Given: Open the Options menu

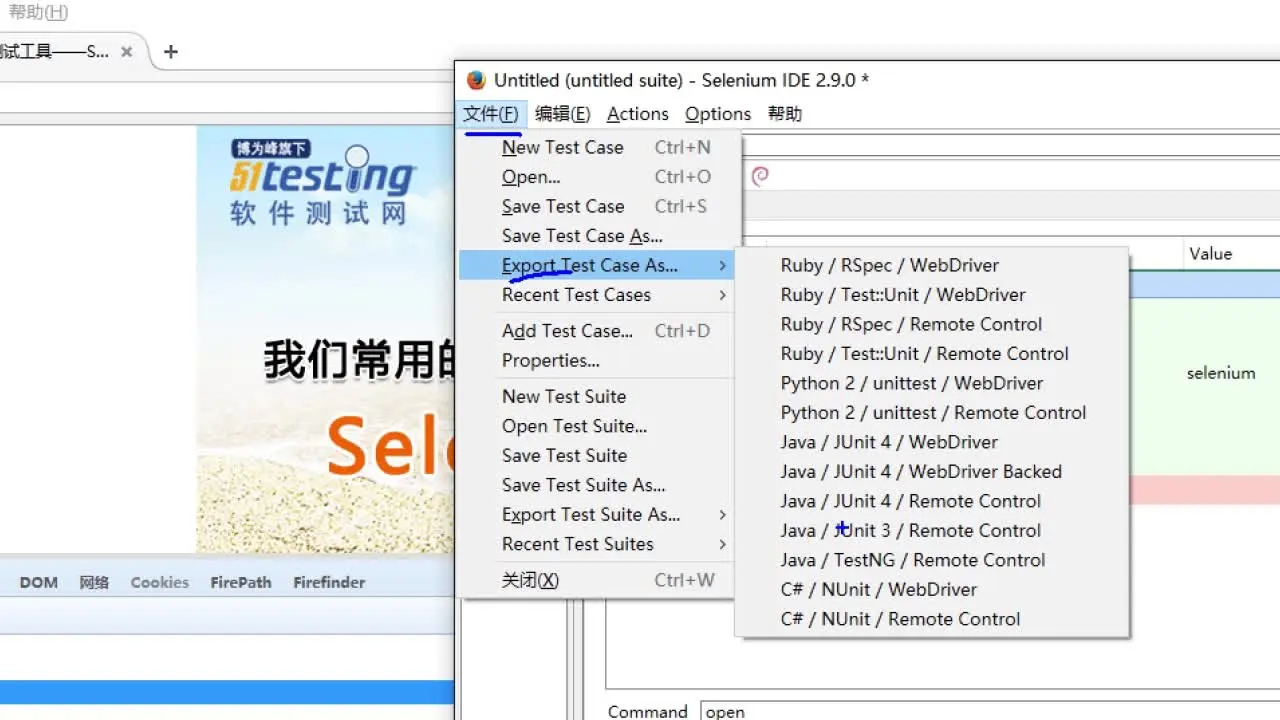Looking at the screenshot, I should [x=718, y=114].
